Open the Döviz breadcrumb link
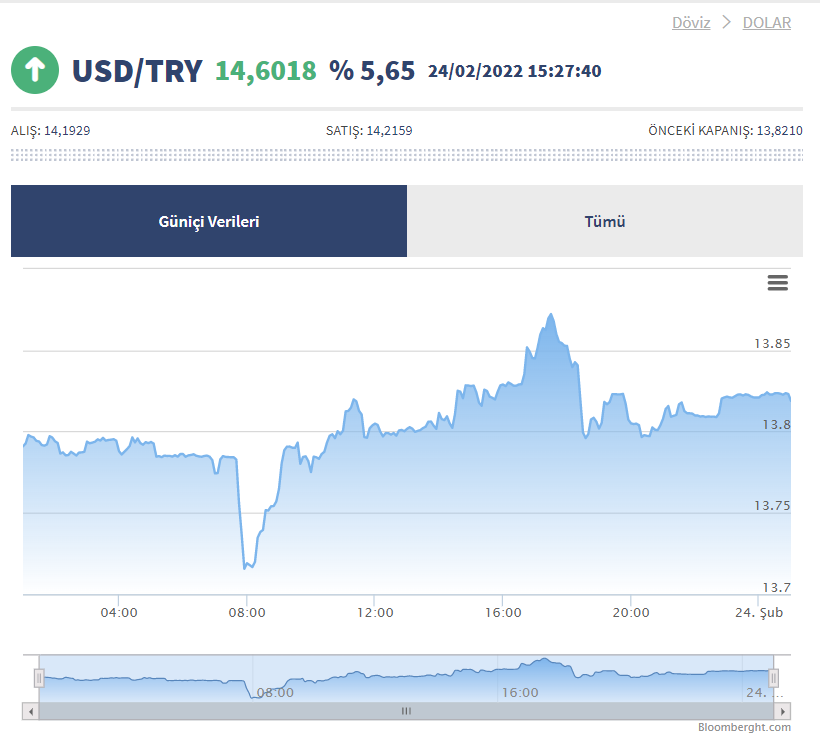 coord(691,22)
